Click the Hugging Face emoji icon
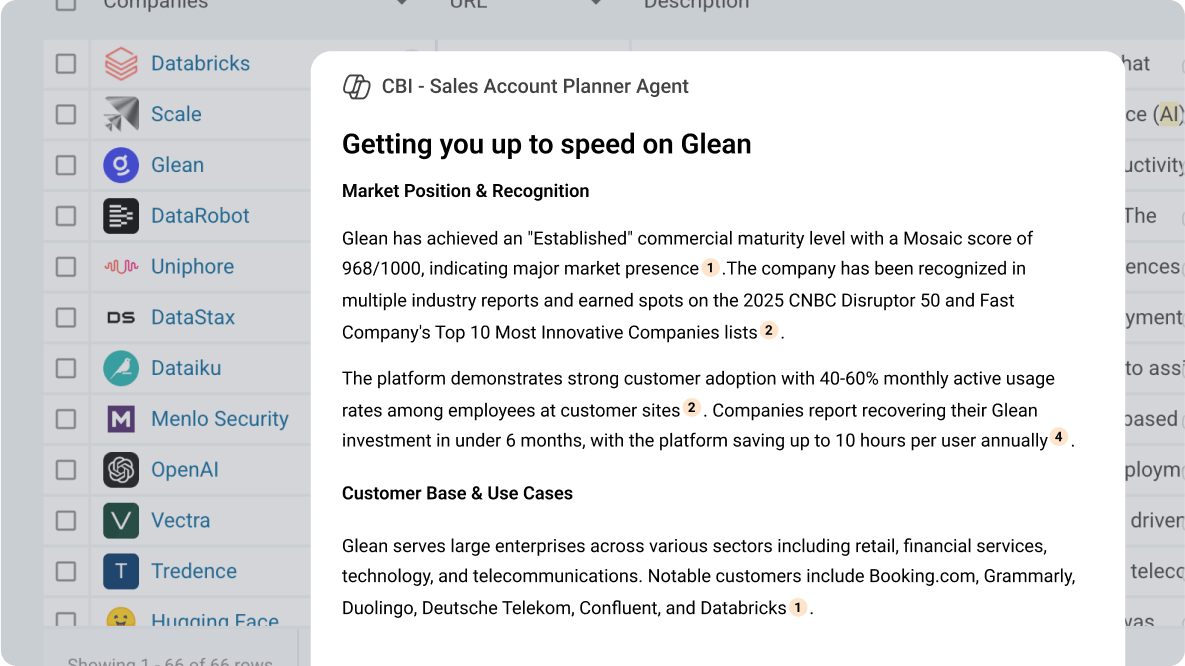Image resolution: width=1185 pixels, height=666 pixels. 122,620
